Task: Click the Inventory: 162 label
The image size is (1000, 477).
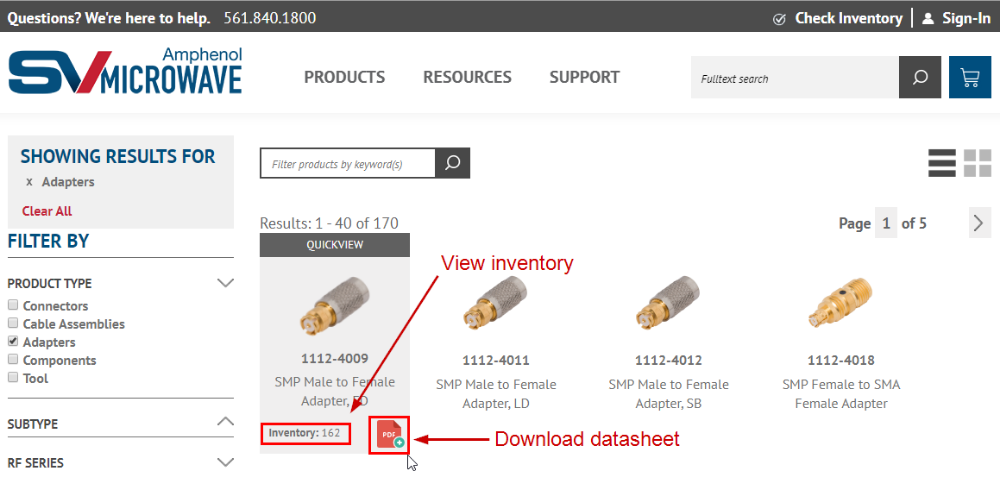Action: coord(305,433)
